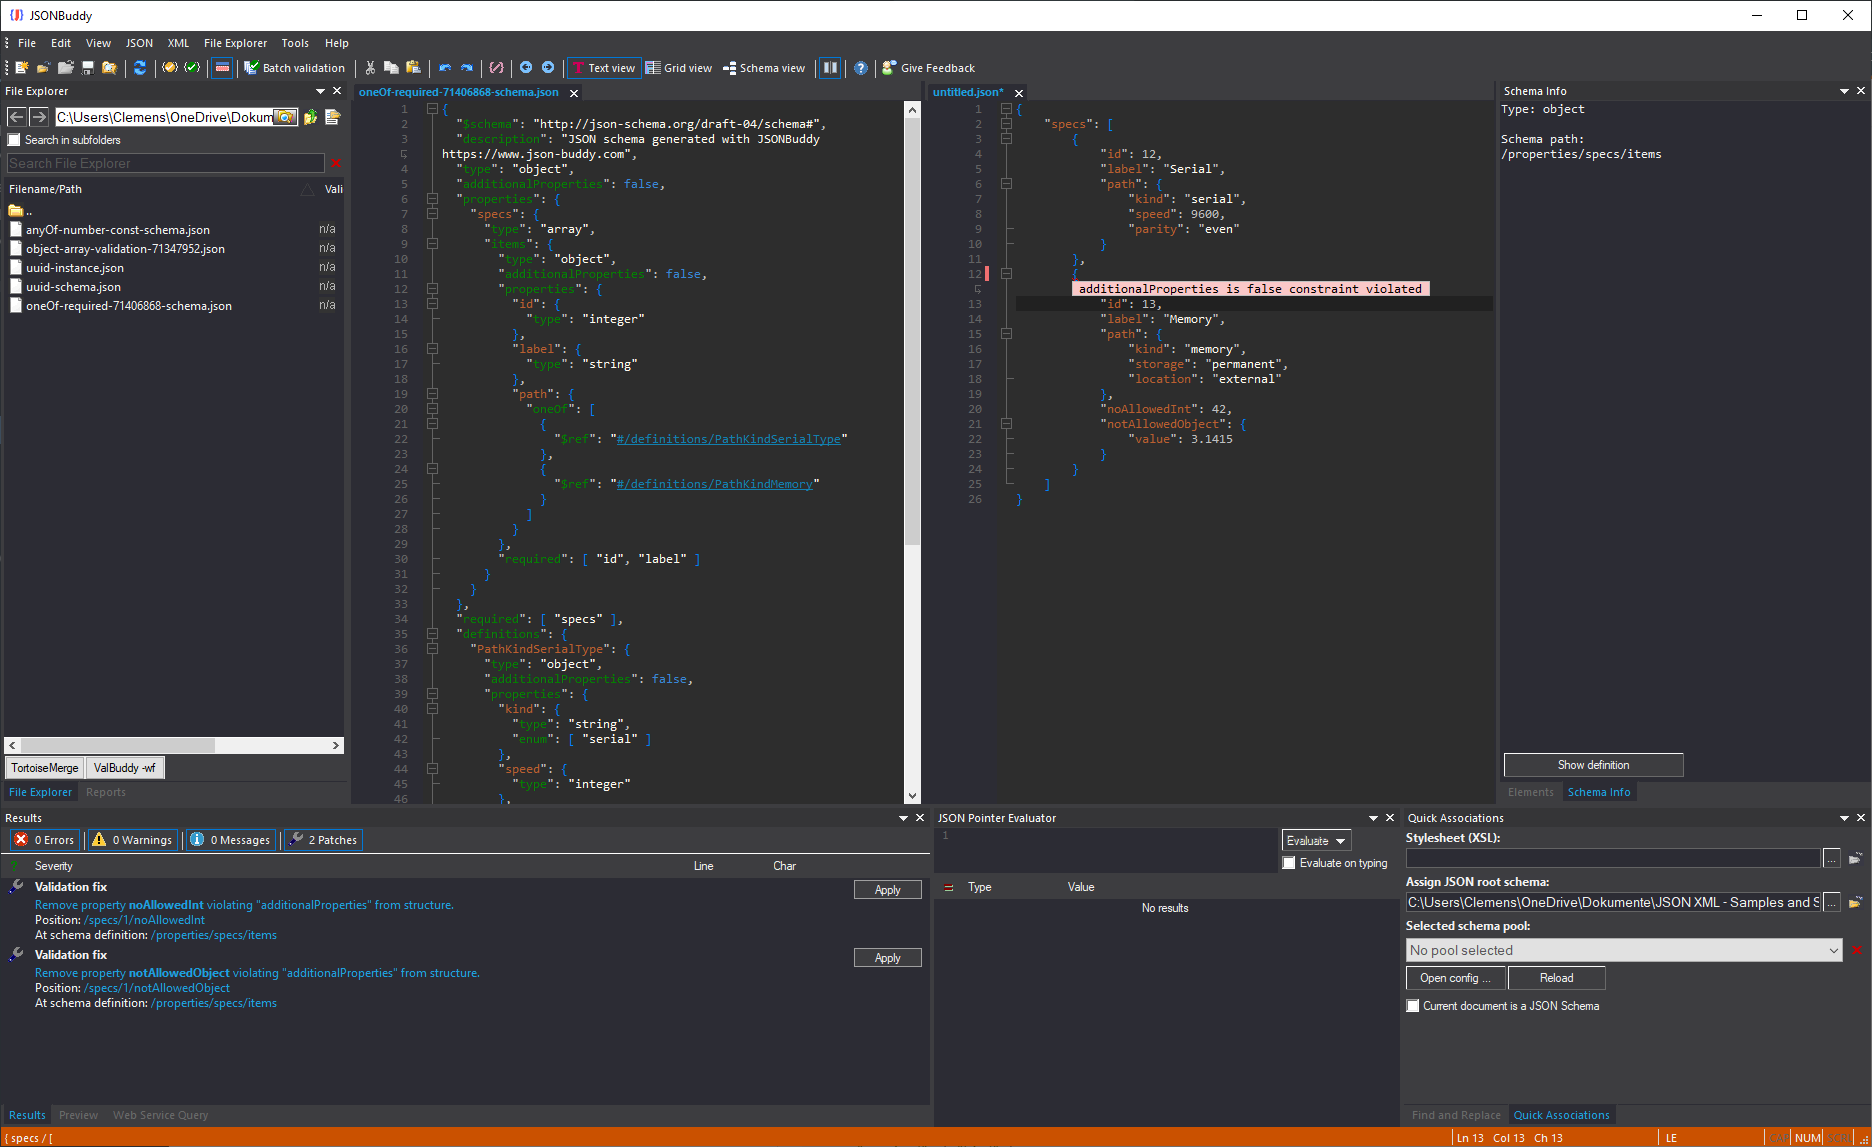The width and height of the screenshot is (1872, 1147).
Task: Switch to the untitled.json tab
Action: [x=967, y=92]
